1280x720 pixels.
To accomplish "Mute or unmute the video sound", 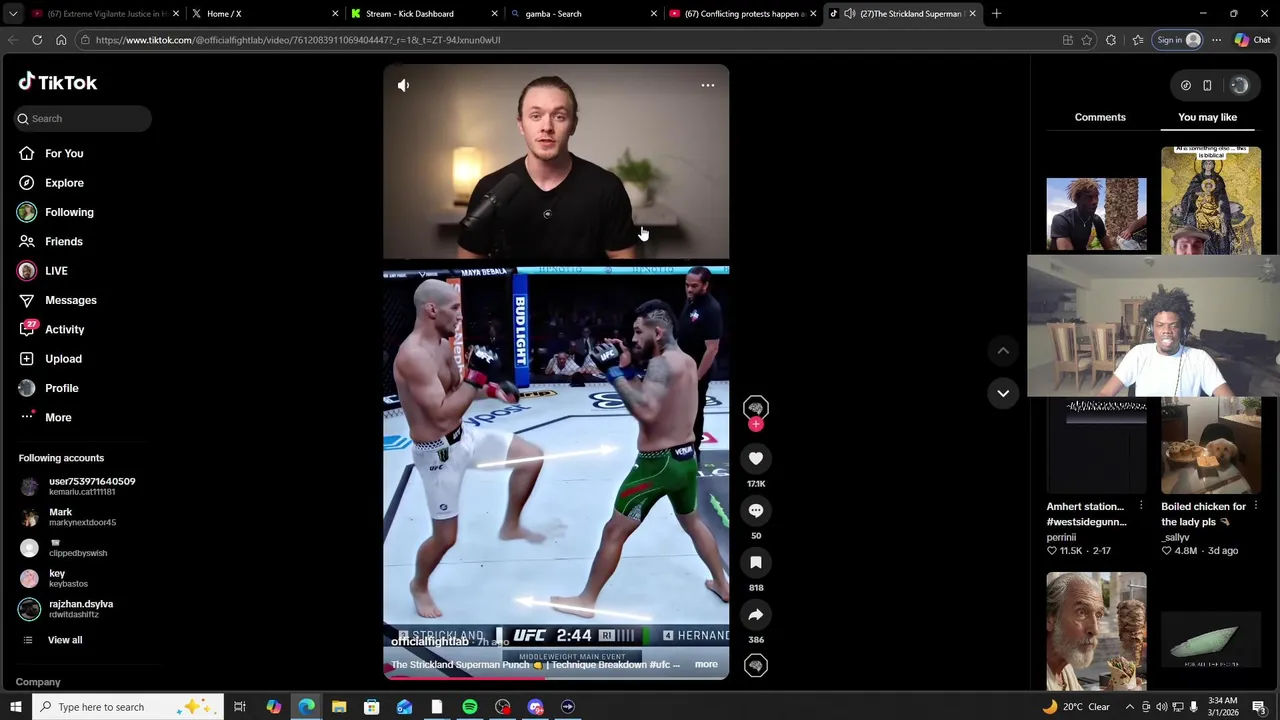I will [403, 85].
